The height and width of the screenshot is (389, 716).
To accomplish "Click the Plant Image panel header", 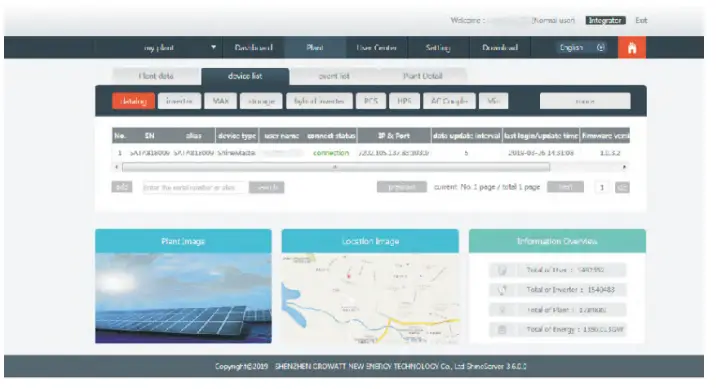I will pyautogui.click(x=184, y=241).
